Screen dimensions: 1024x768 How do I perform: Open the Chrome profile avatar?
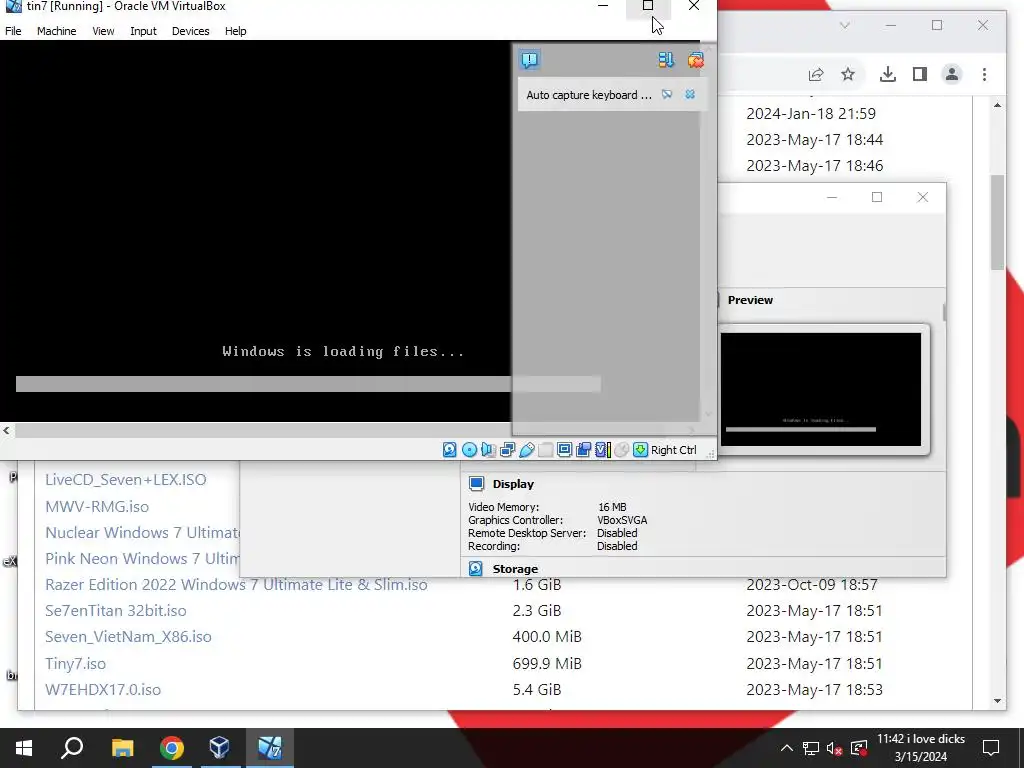952,74
